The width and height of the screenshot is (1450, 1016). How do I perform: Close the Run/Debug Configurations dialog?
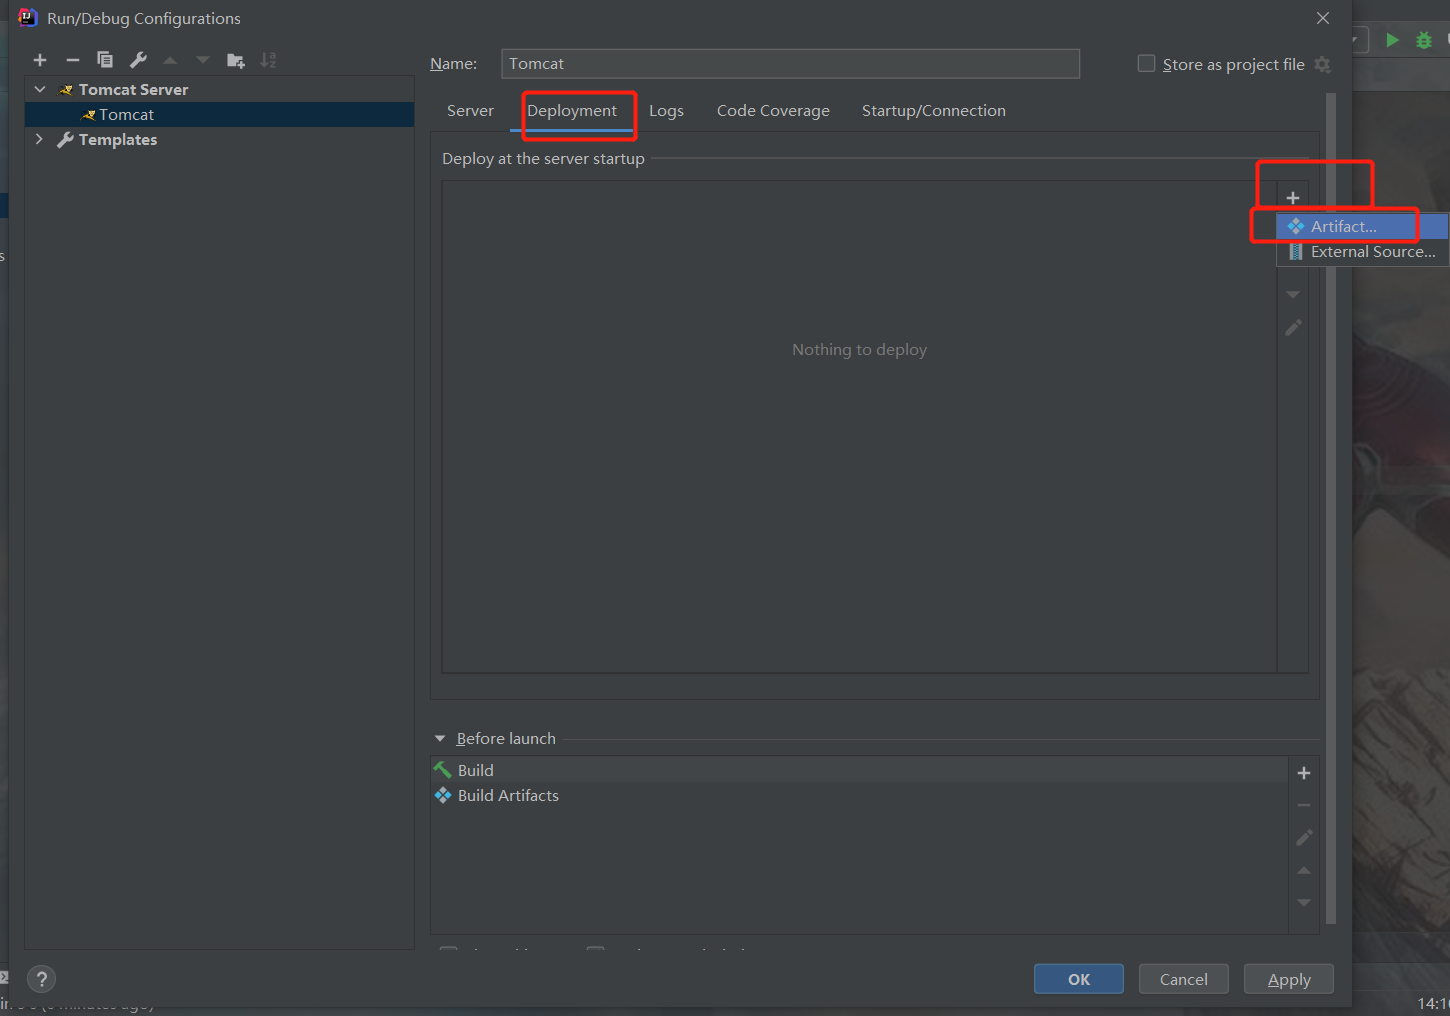click(1323, 18)
